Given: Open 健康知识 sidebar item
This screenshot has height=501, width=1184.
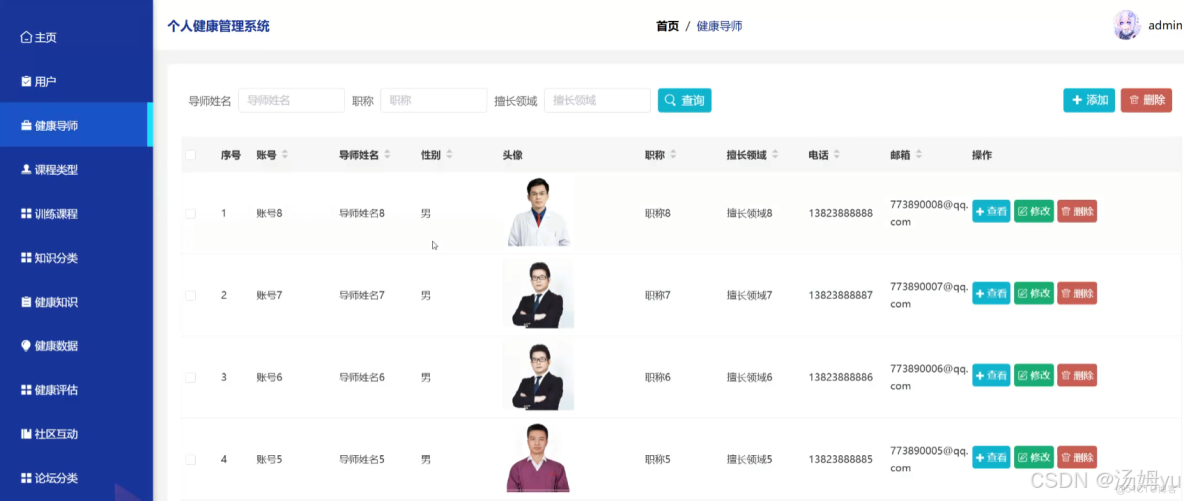Looking at the screenshot, I should point(76,302).
